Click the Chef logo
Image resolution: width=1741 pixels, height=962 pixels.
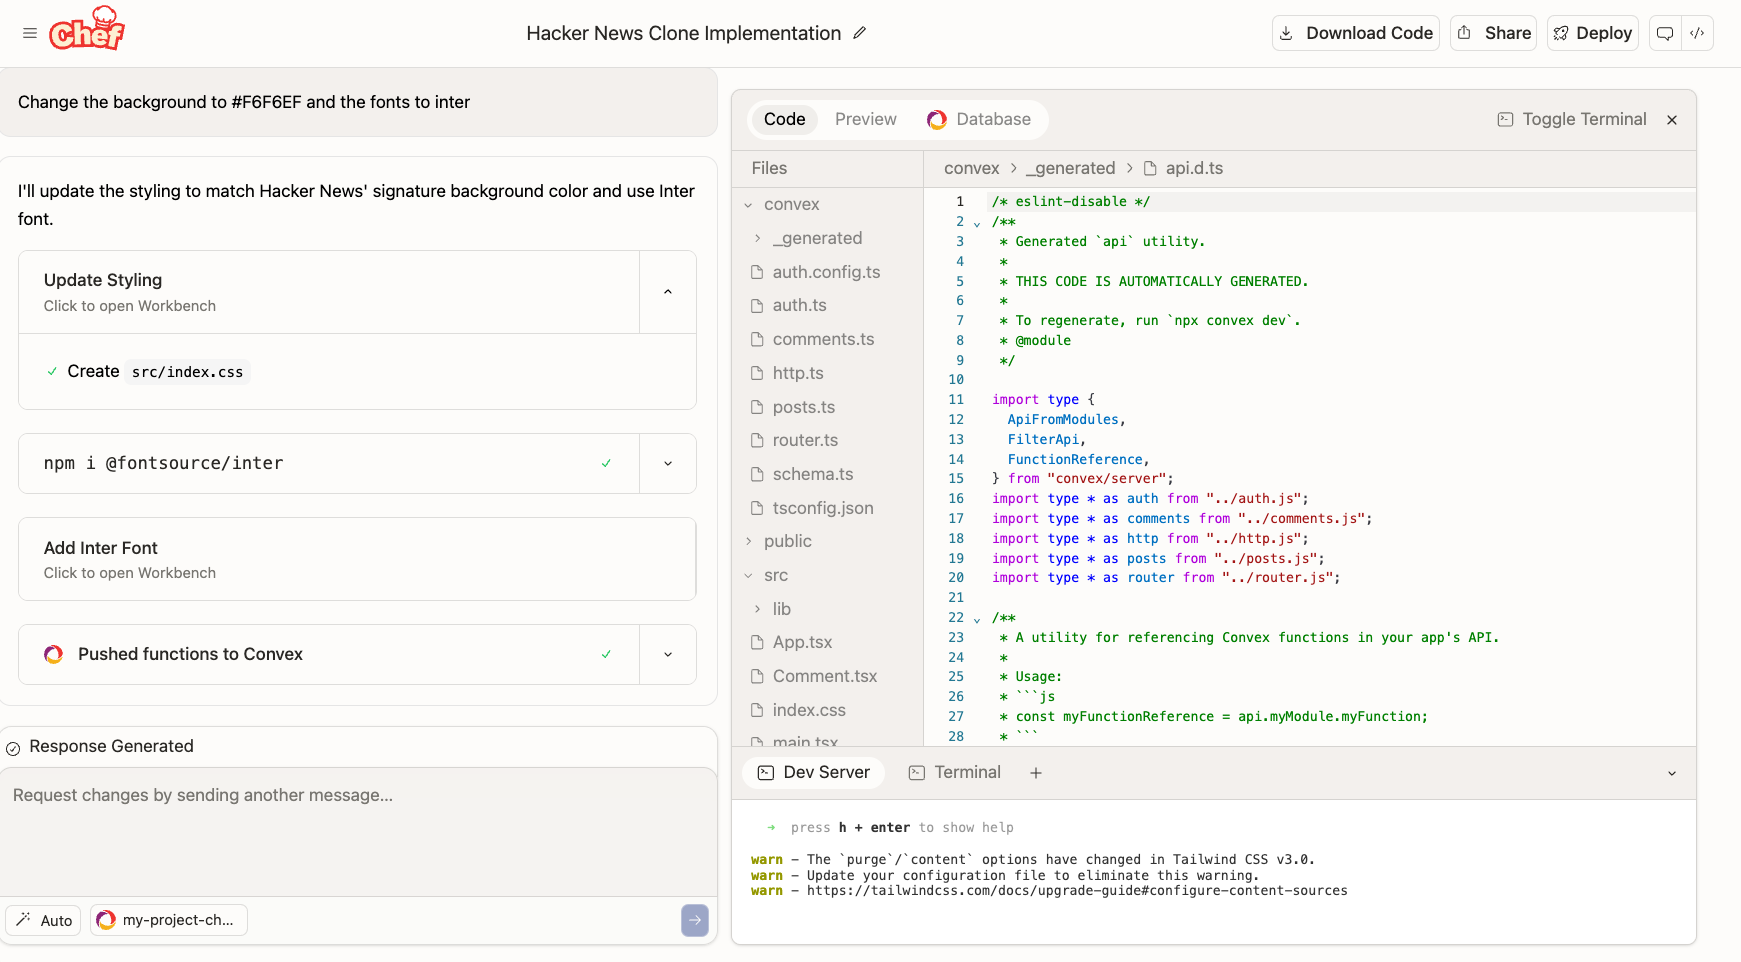coord(87,30)
